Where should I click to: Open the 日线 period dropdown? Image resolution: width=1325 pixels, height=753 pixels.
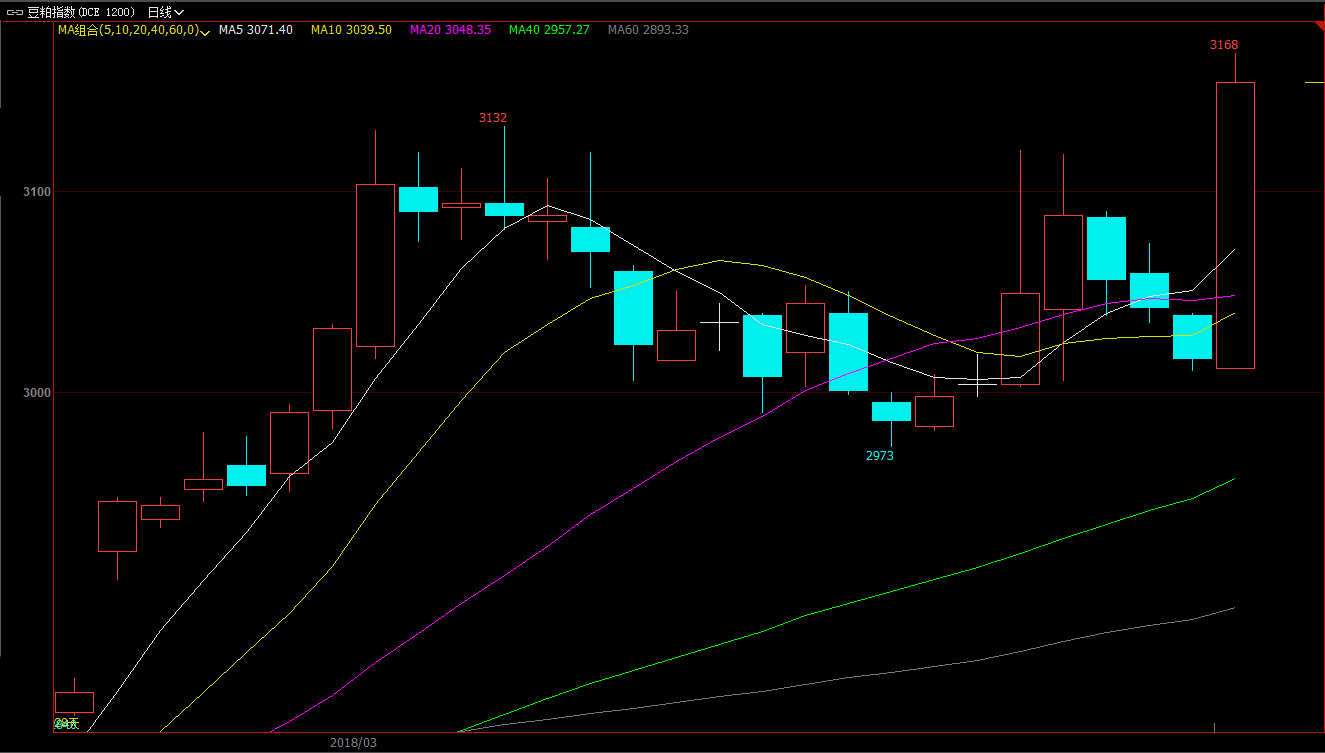[165, 12]
